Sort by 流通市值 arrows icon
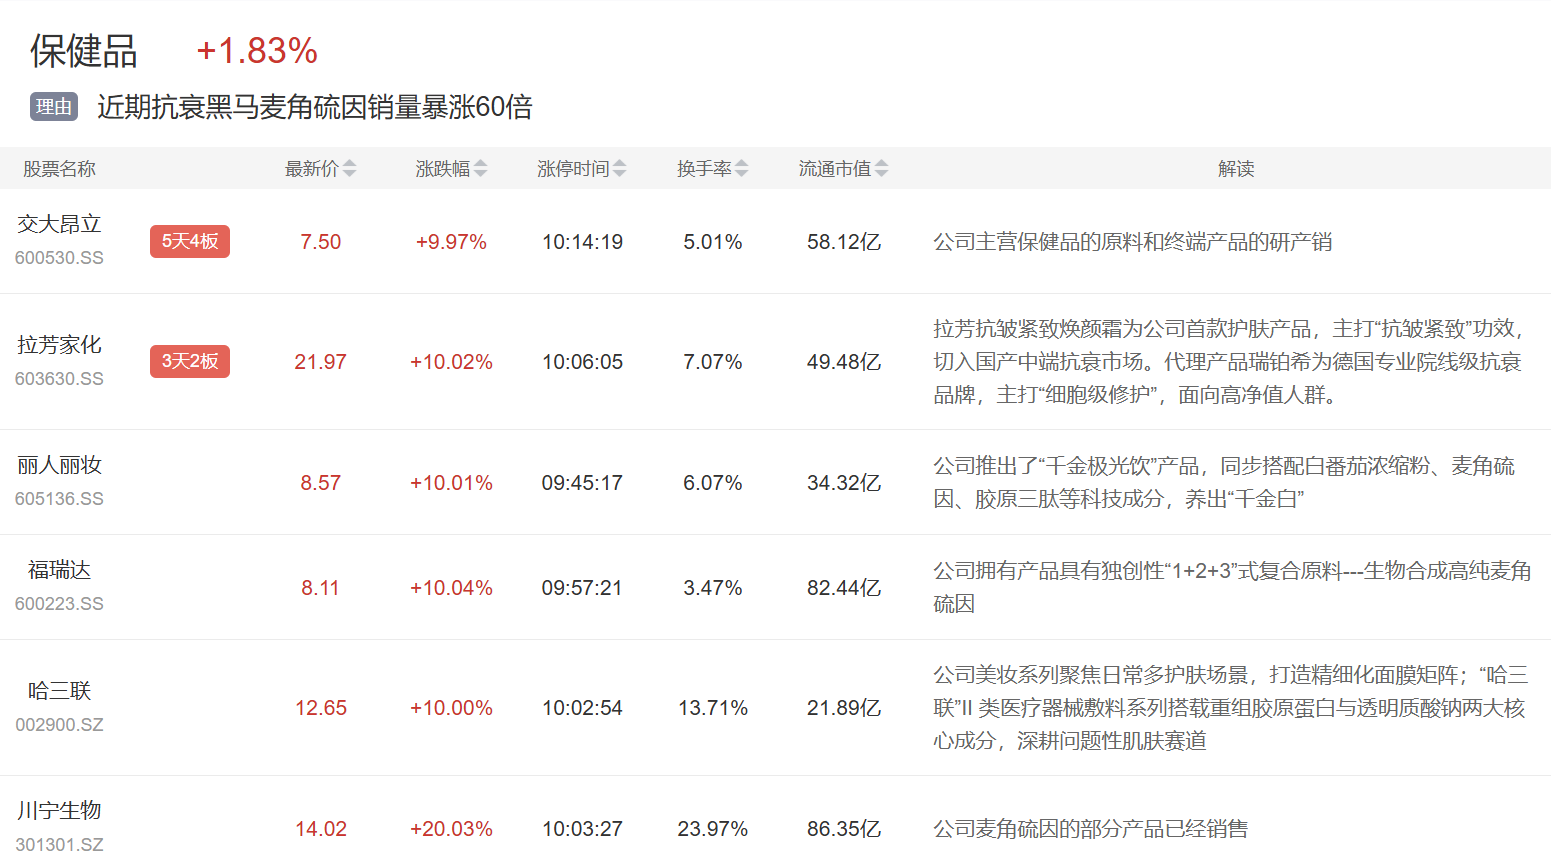 (881, 169)
